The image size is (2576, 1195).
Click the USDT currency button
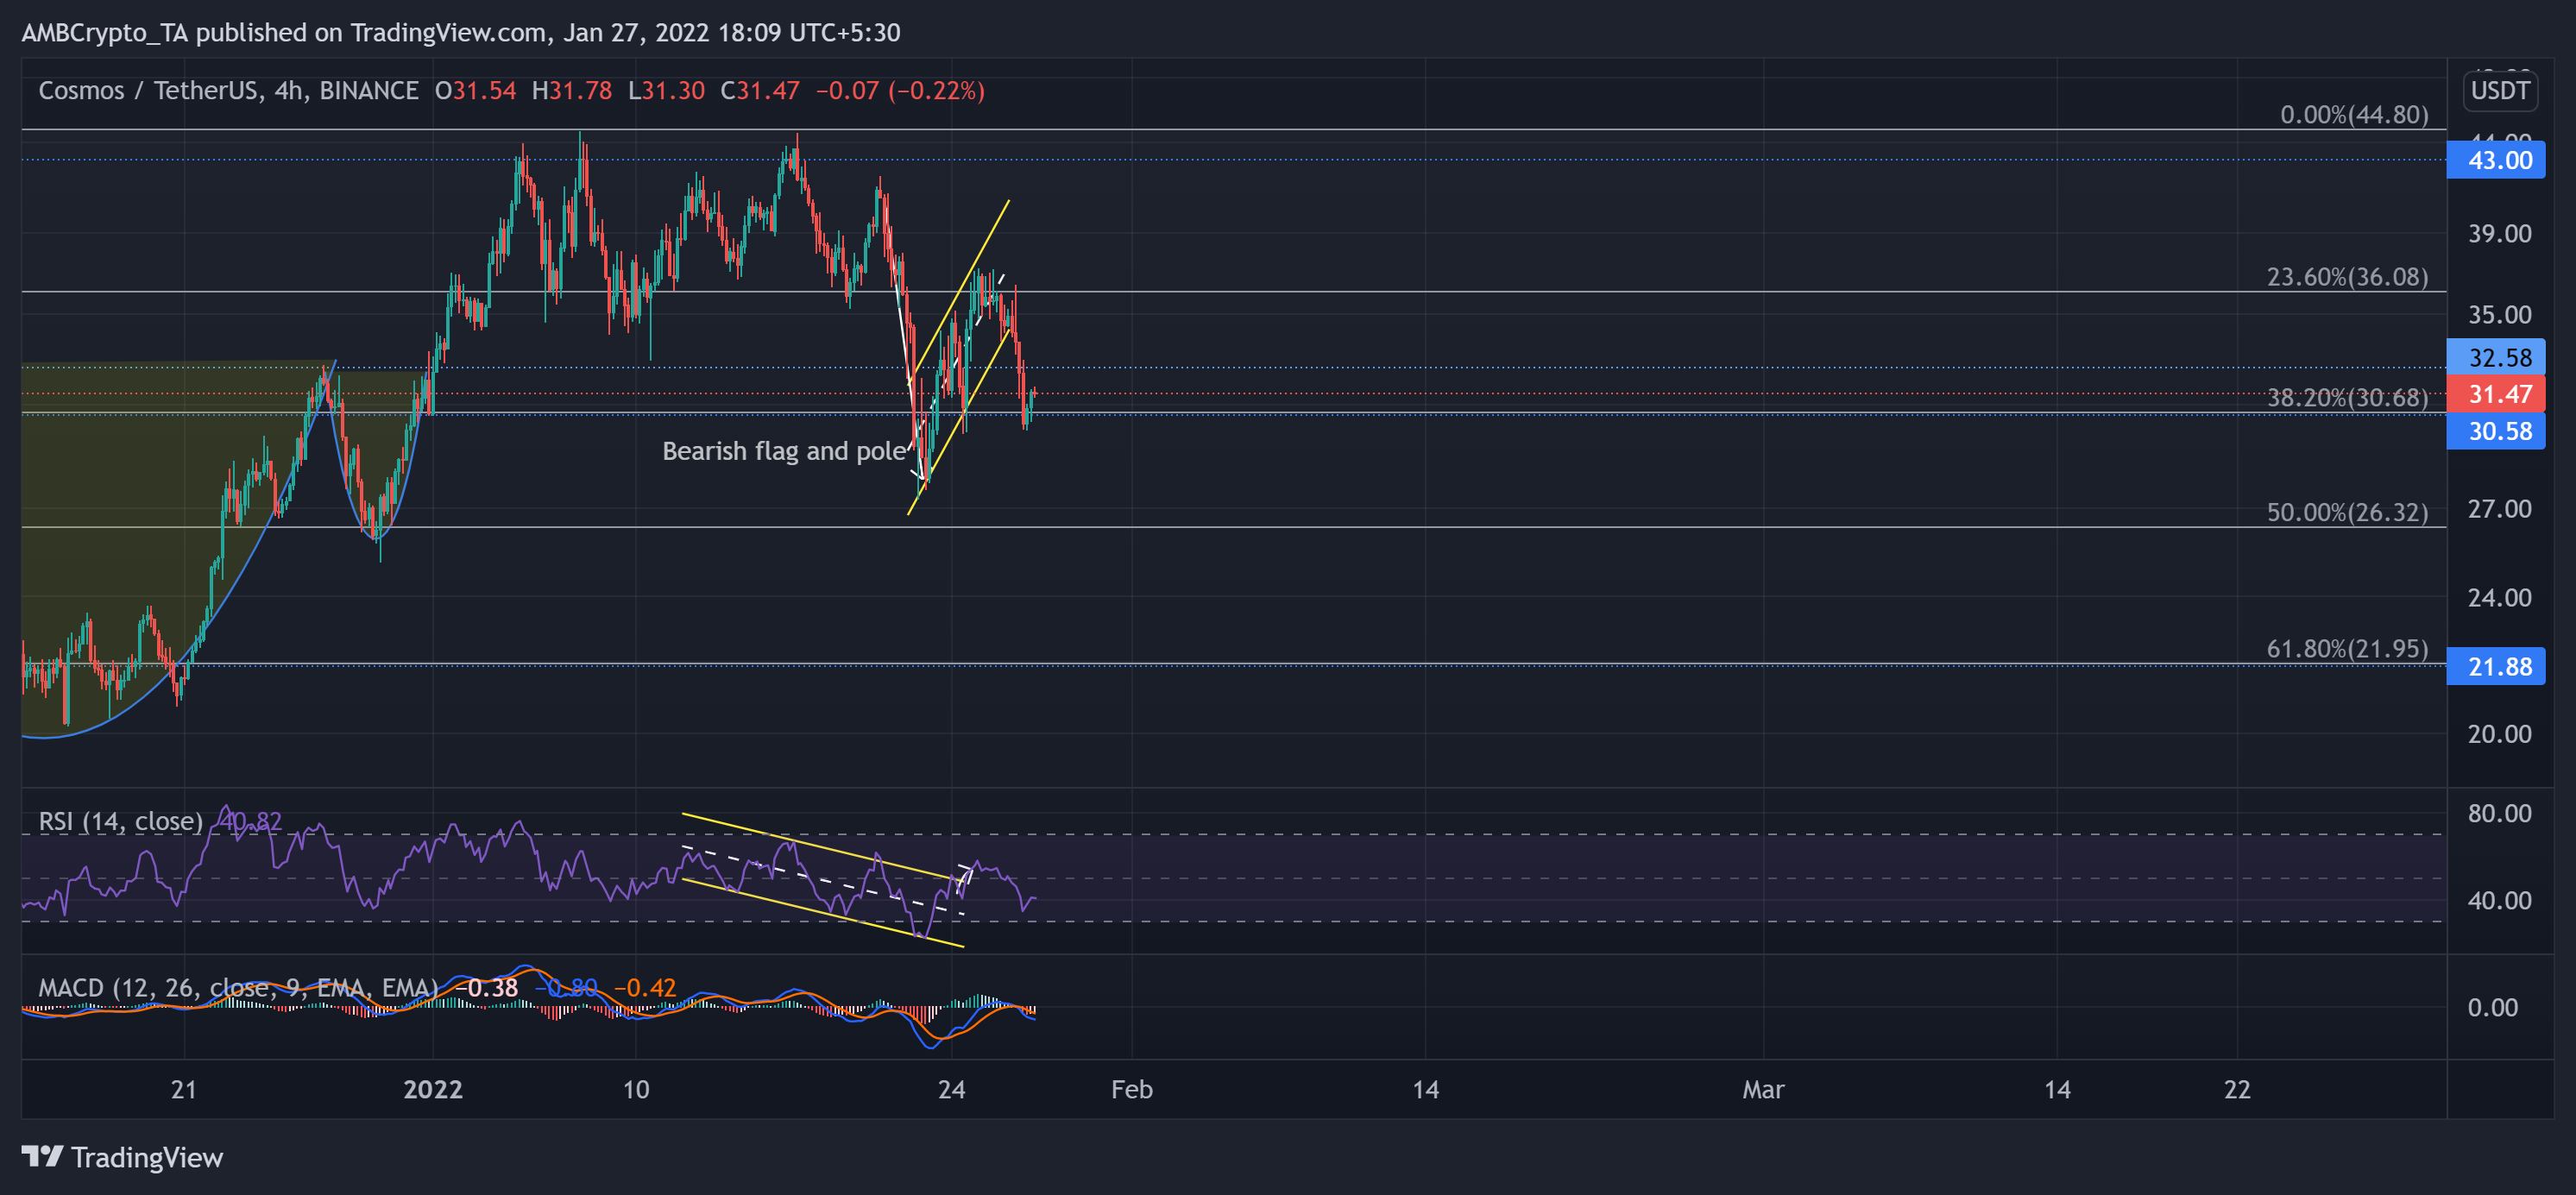pos(2500,90)
